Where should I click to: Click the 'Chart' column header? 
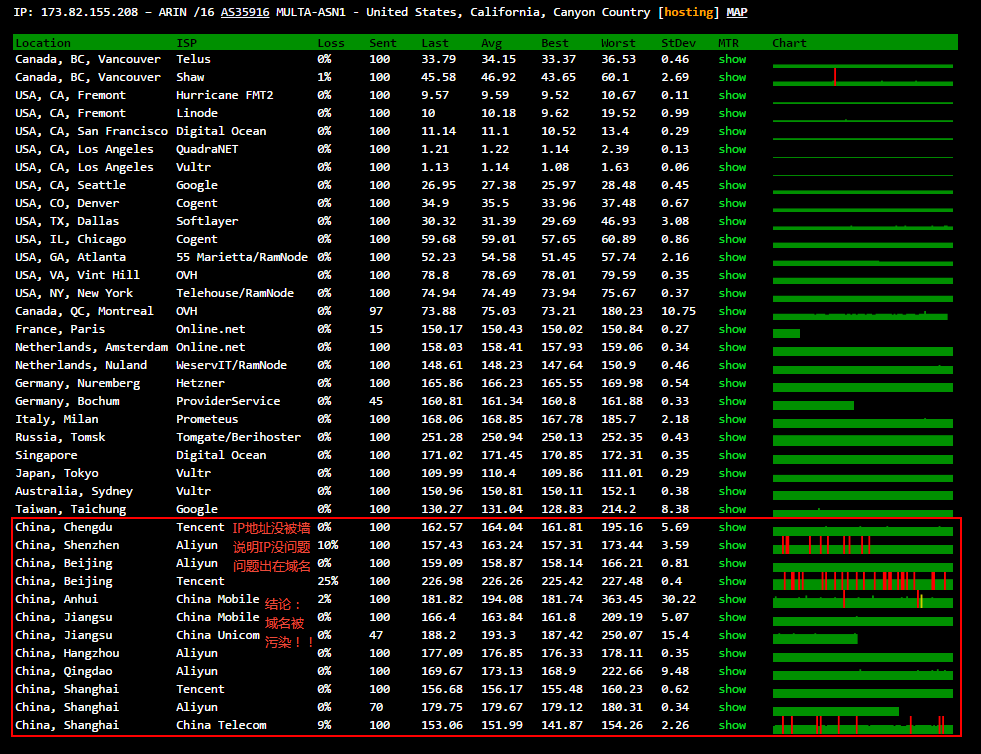[789, 43]
